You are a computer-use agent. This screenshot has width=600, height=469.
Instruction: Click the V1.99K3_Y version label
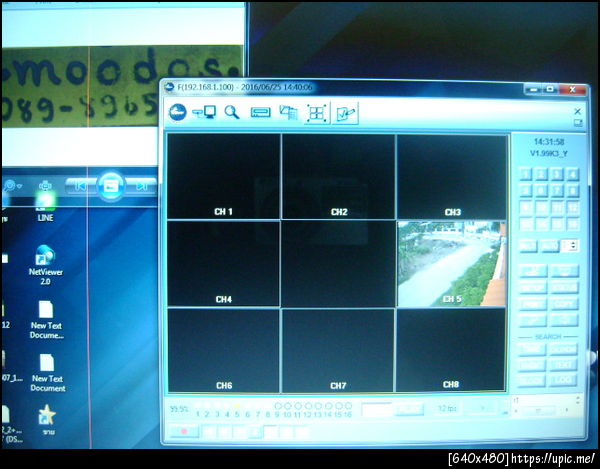coord(549,153)
